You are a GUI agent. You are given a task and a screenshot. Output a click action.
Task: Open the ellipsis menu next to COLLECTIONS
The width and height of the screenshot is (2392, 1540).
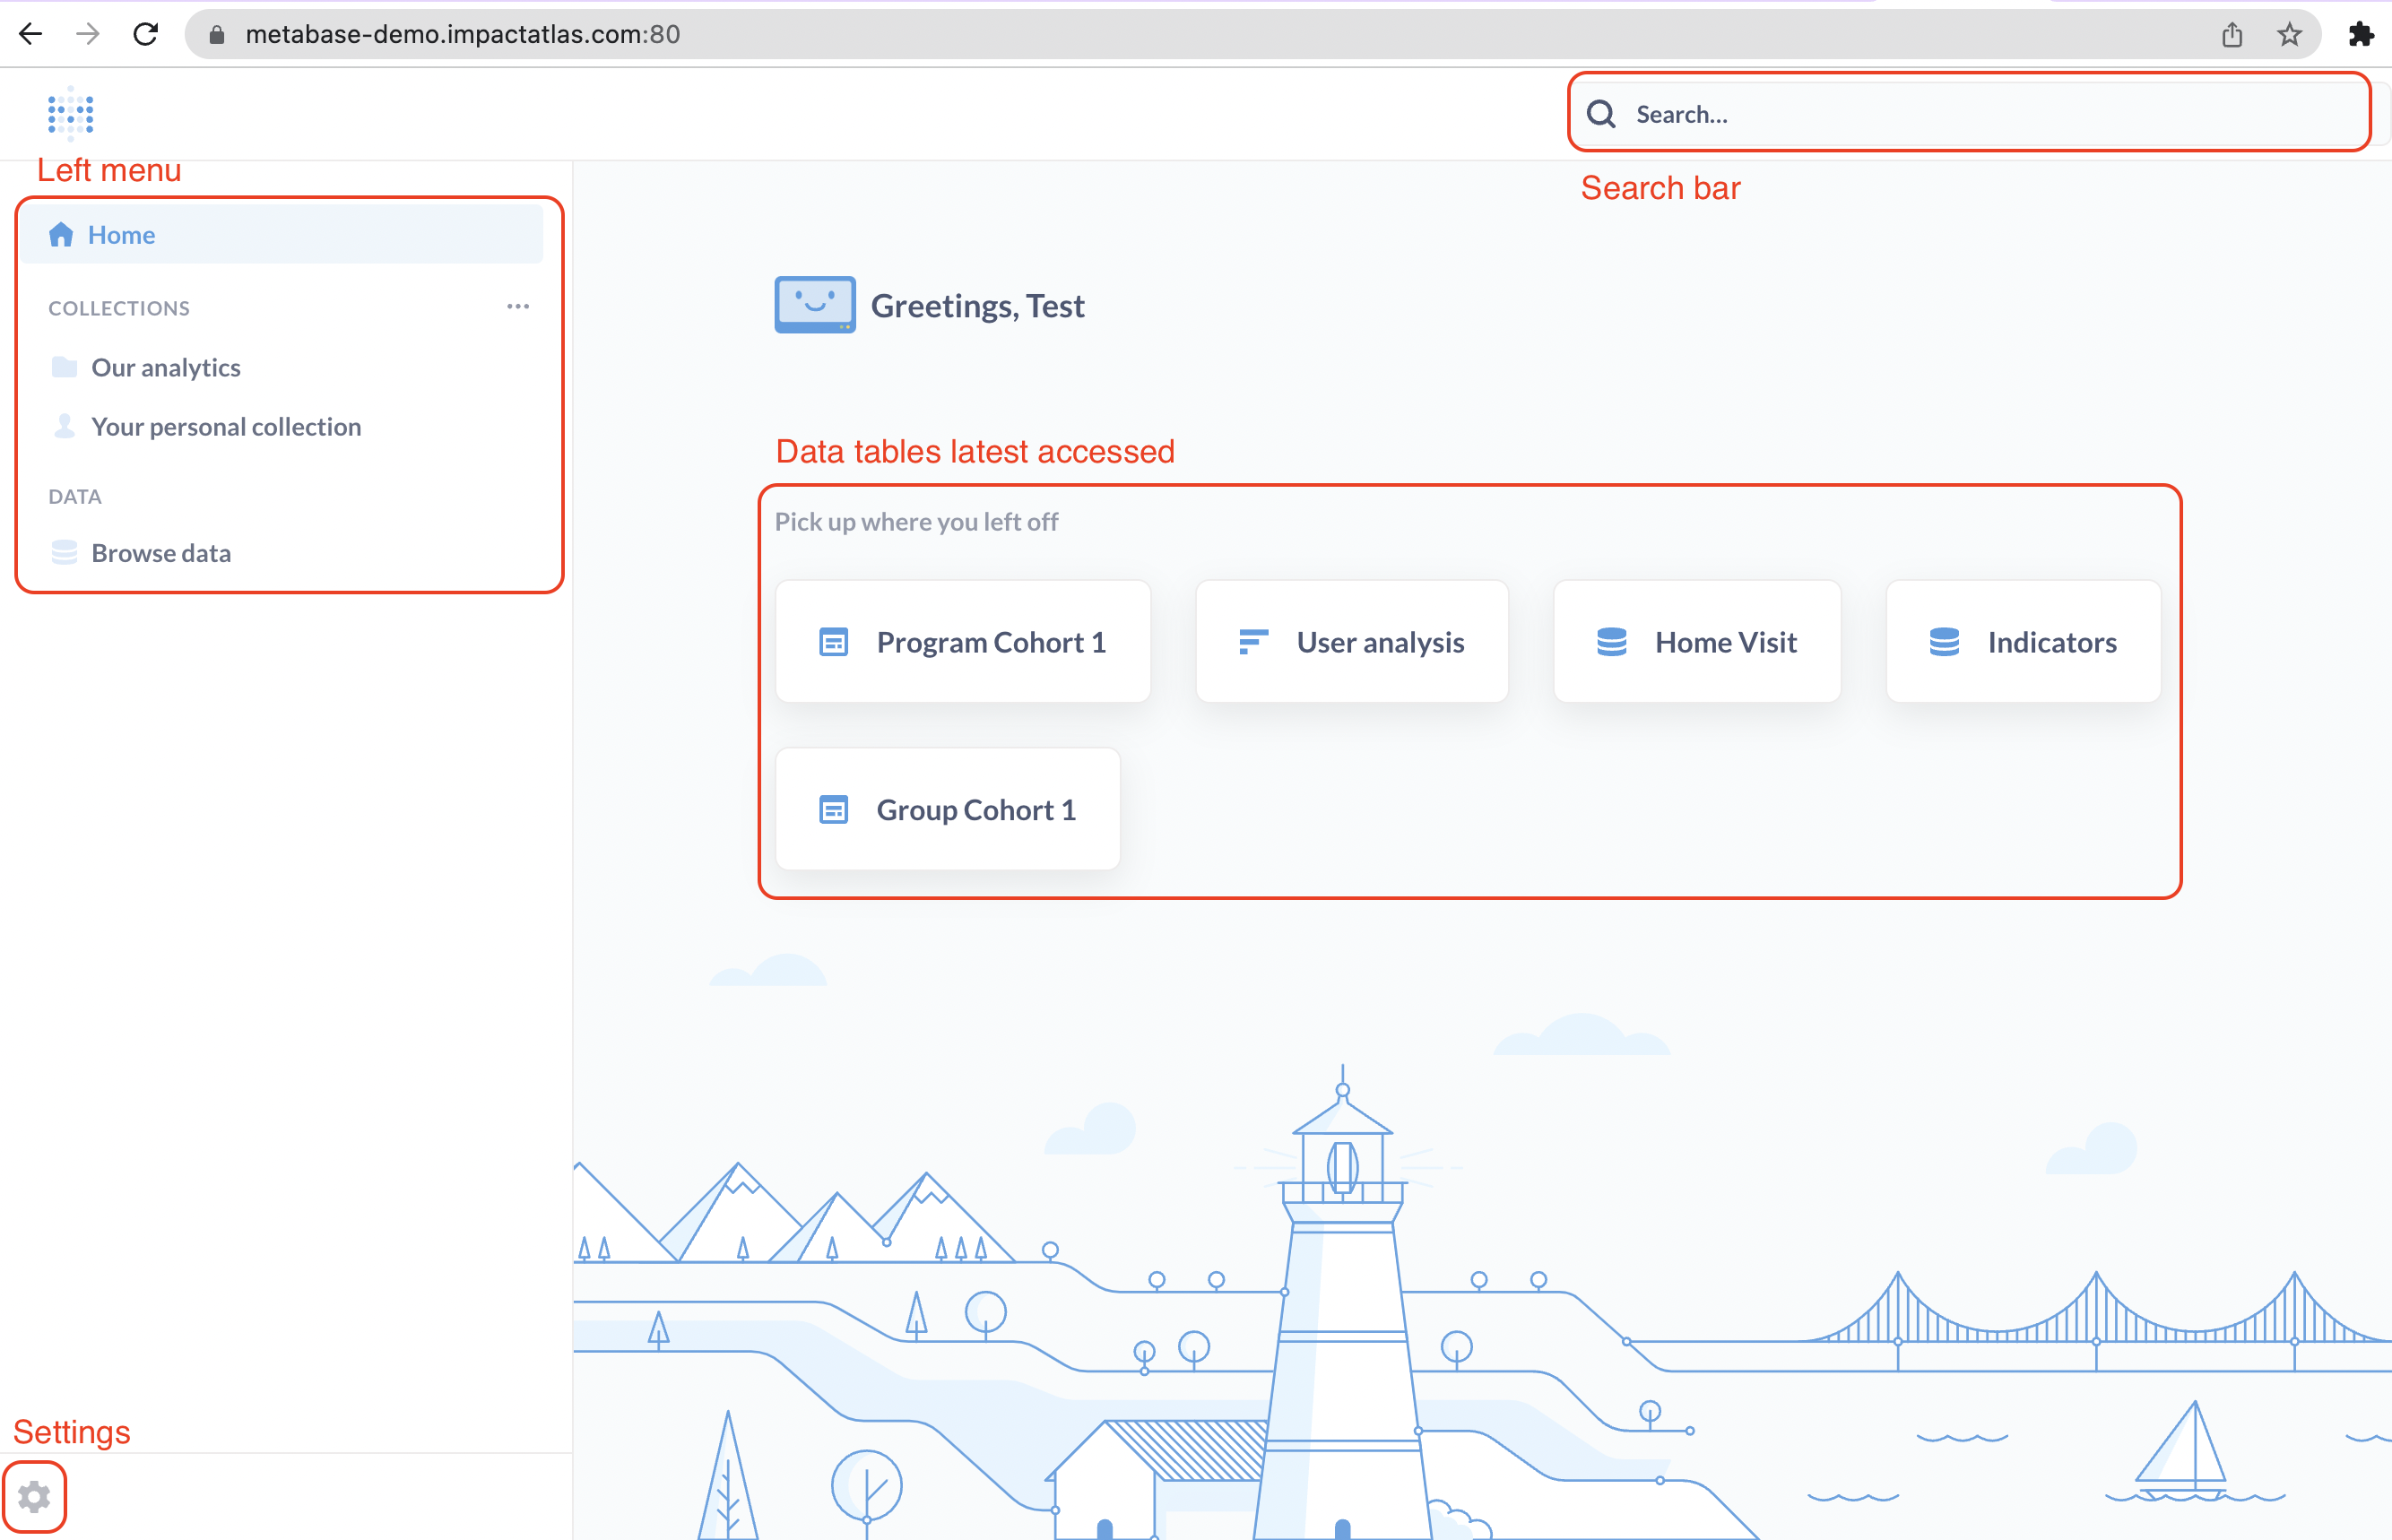pos(517,306)
